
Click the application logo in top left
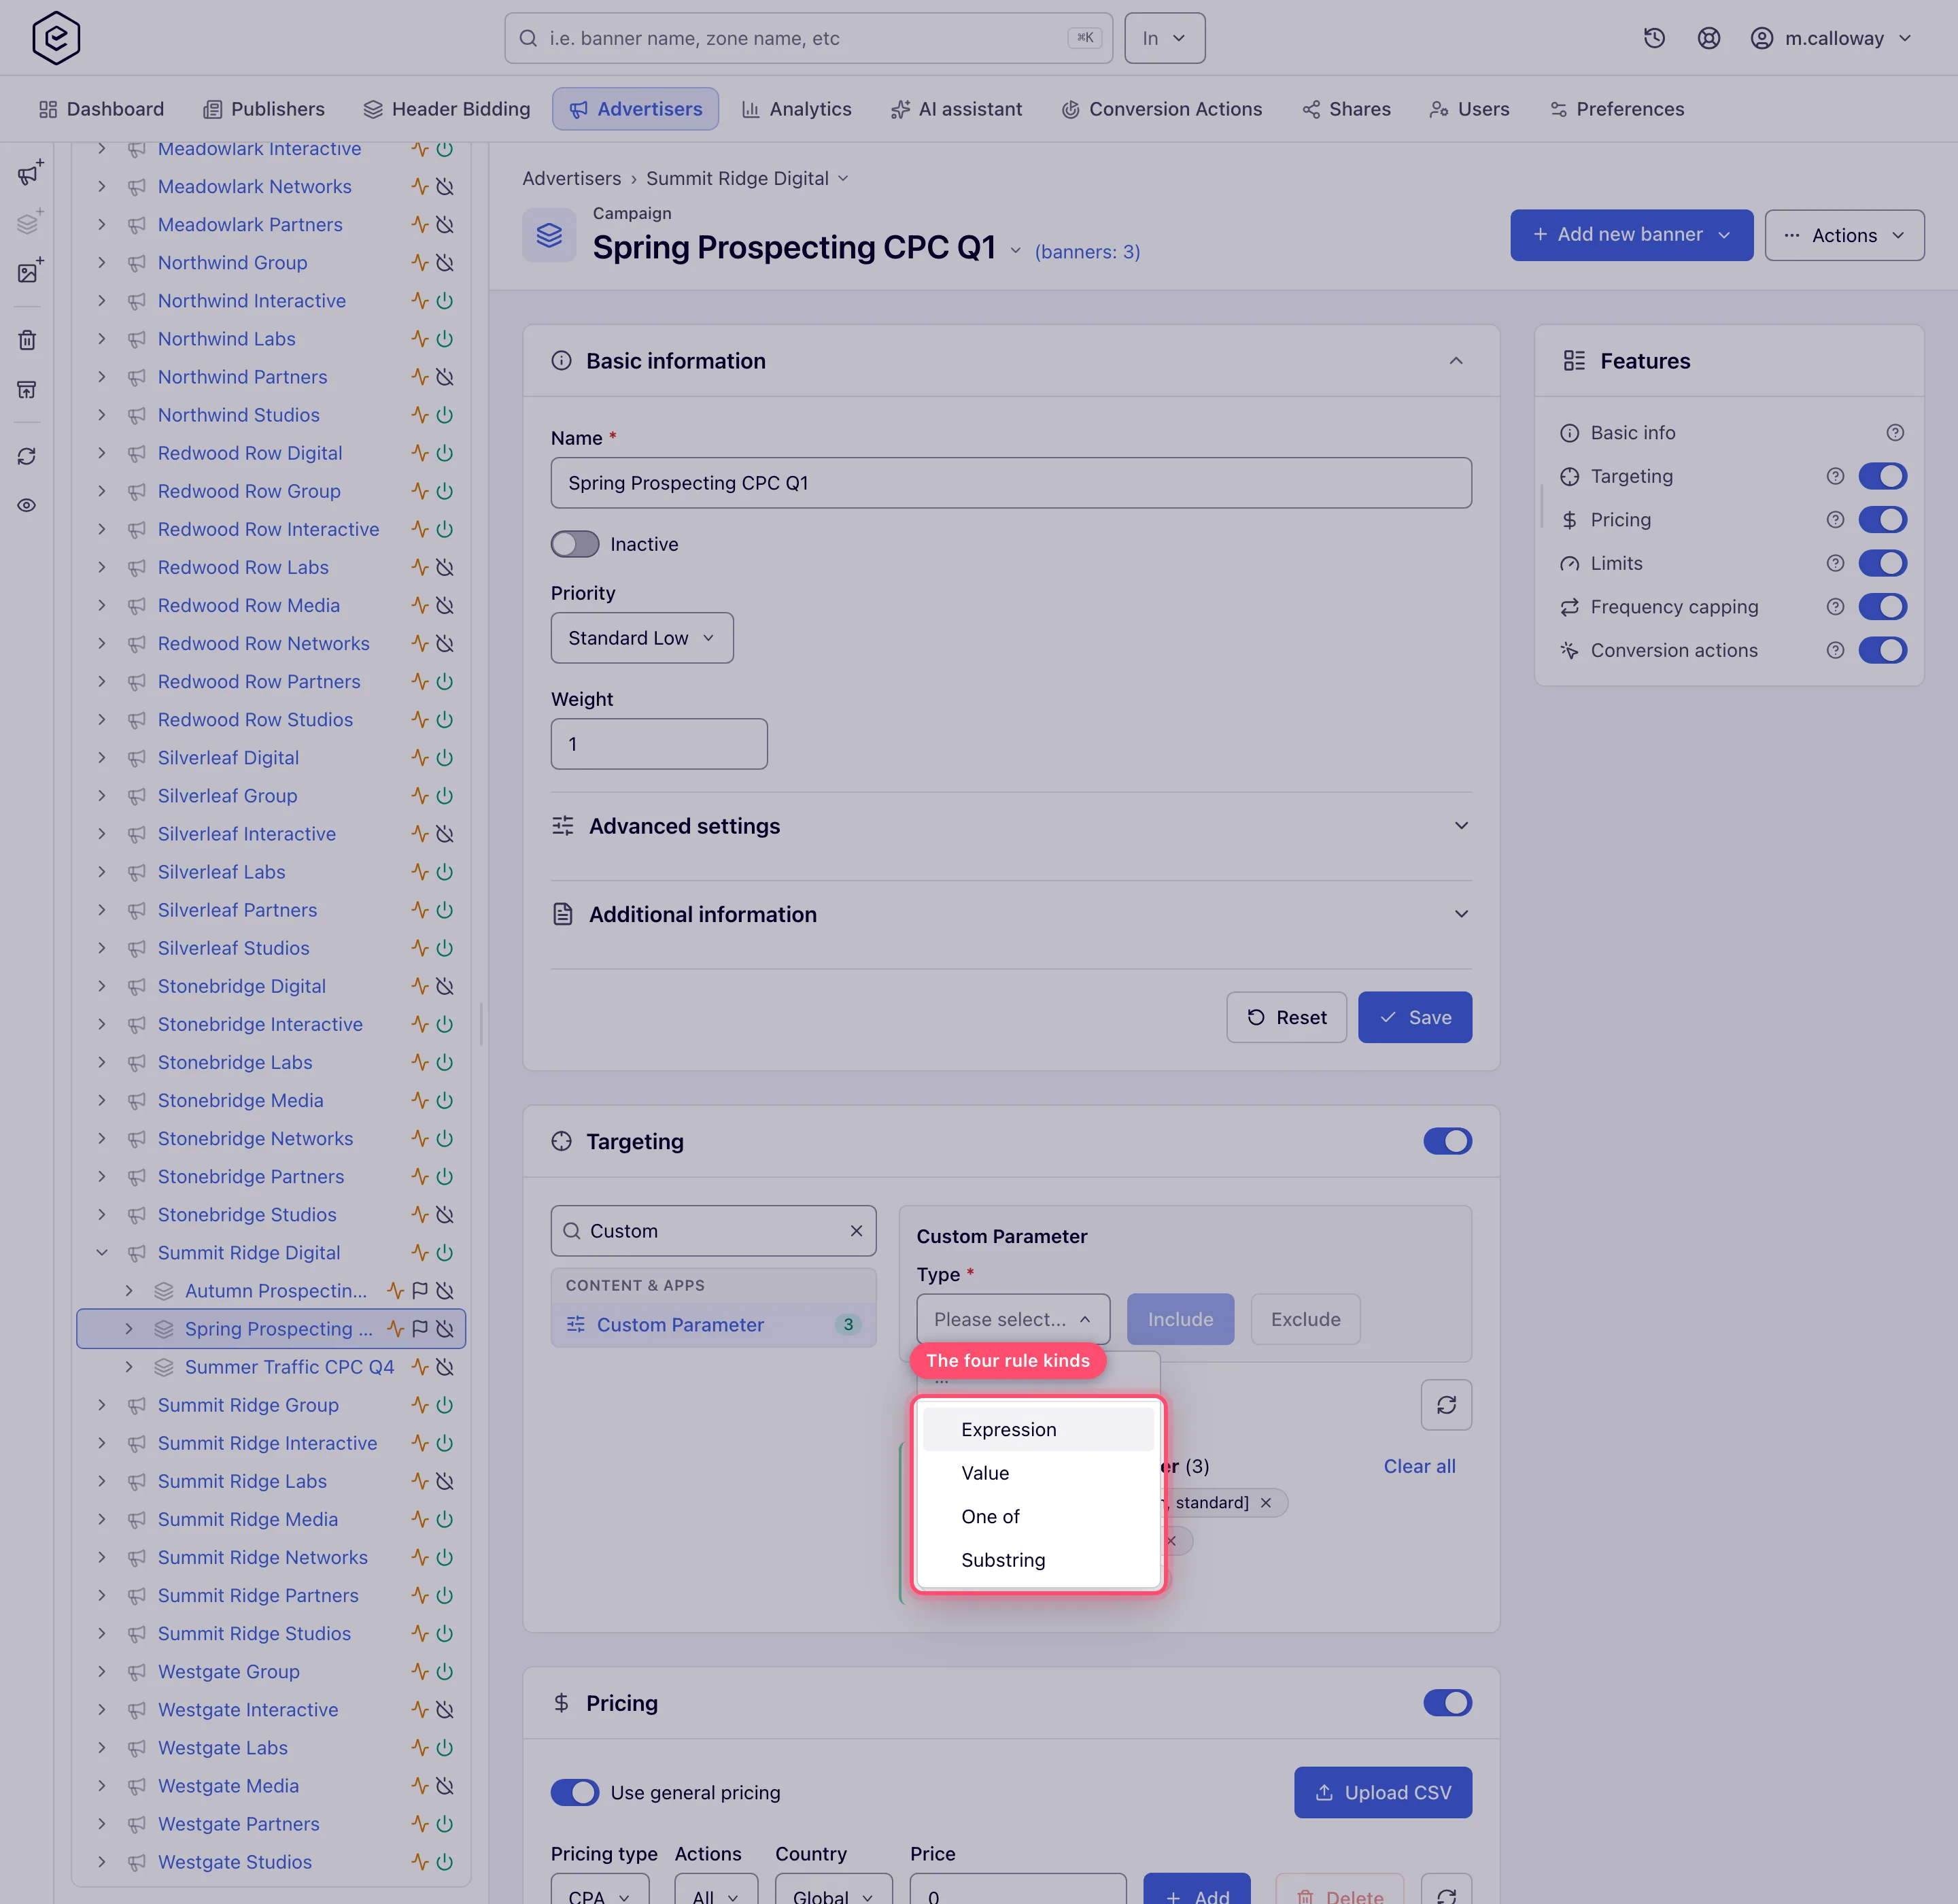pyautogui.click(x=56, y=38)
